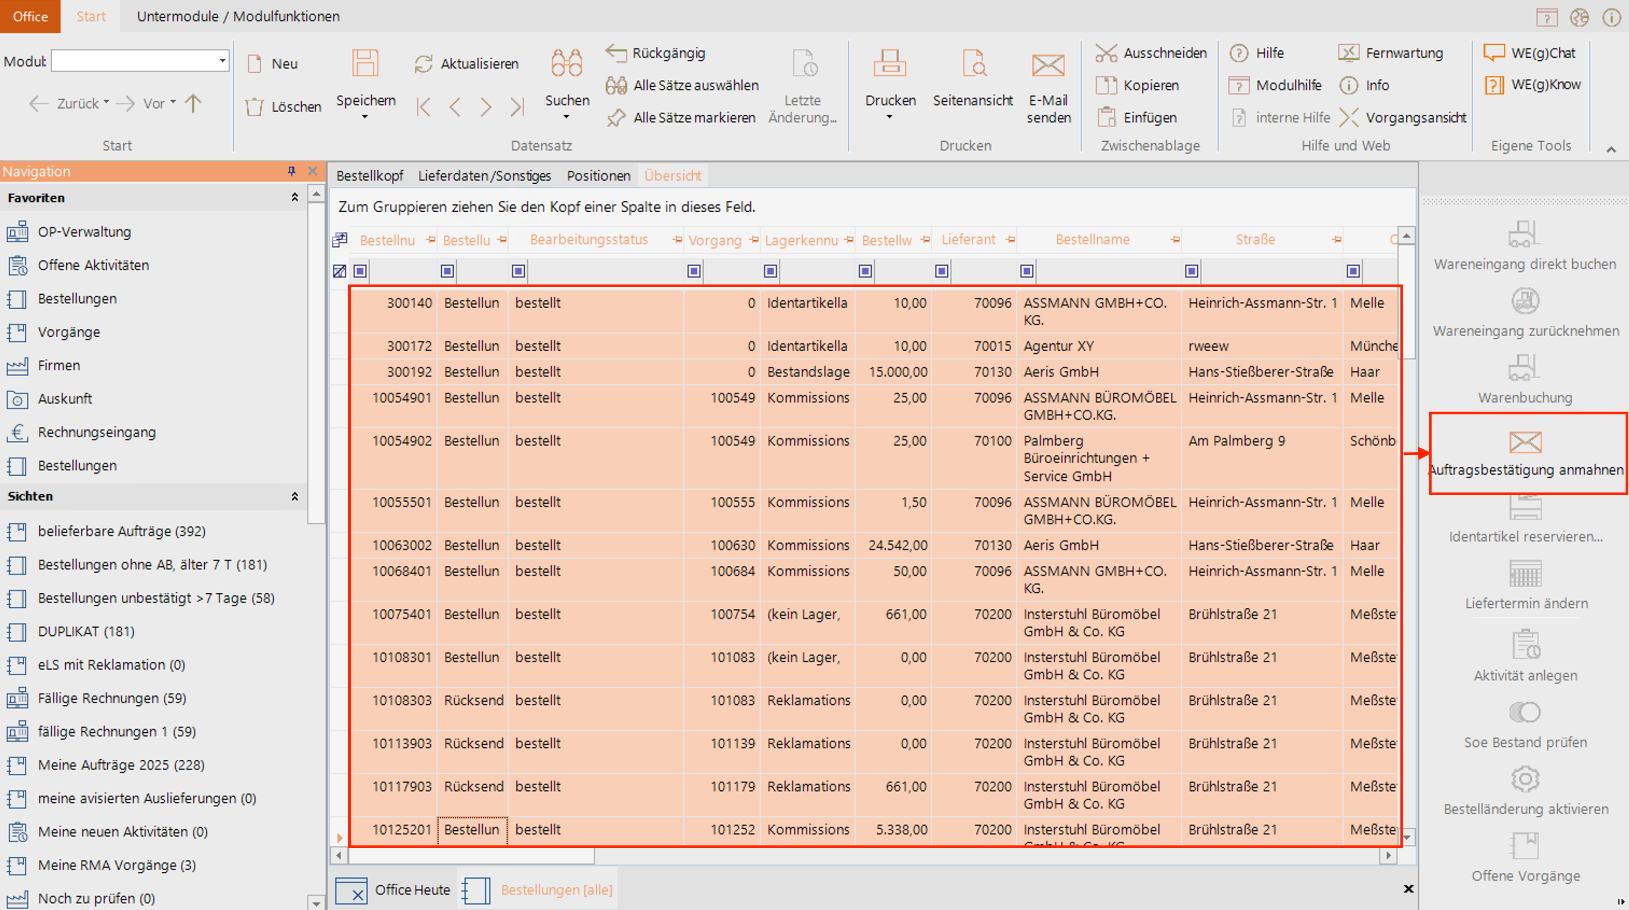Click the E-Mail senden envelope
Screen dimensions: 1629x910
click(1048, 66)
